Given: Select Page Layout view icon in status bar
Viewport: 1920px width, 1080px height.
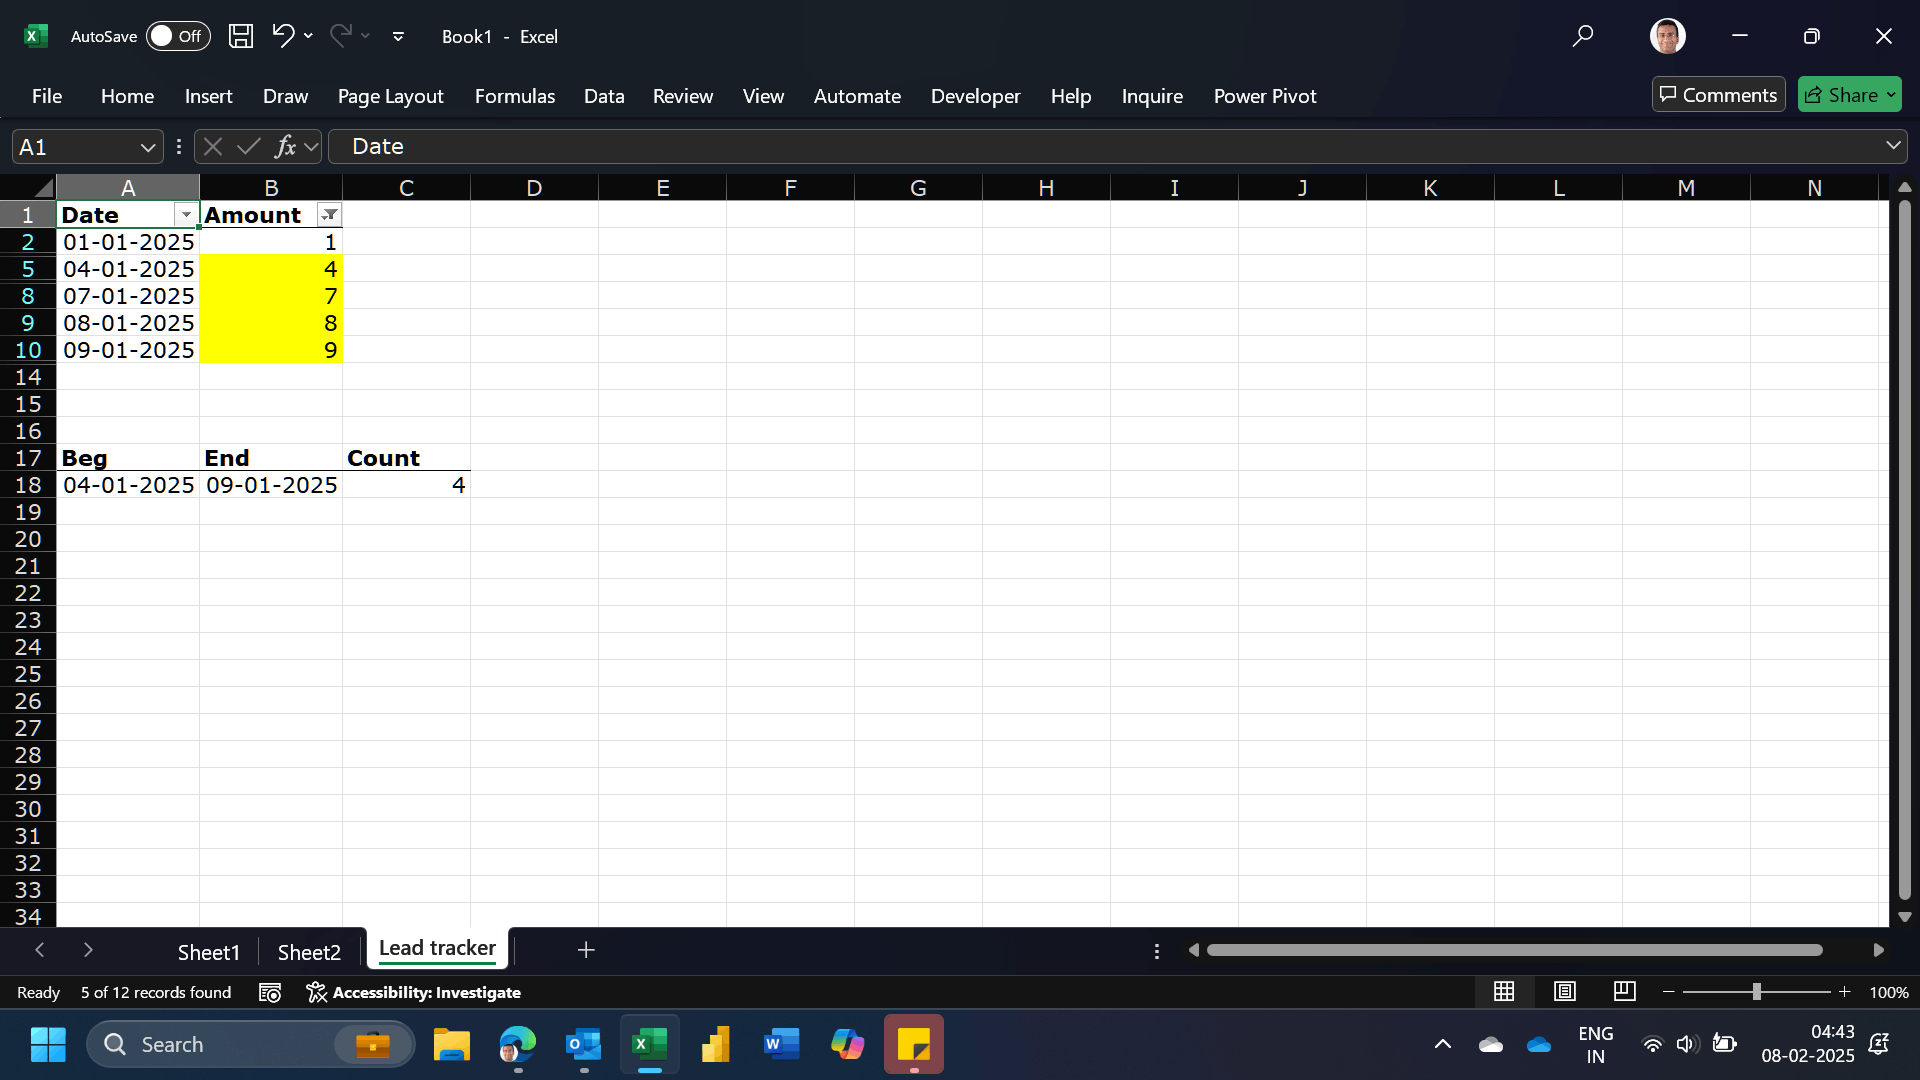Looking at the screenshot, I should click(1564, 991).
